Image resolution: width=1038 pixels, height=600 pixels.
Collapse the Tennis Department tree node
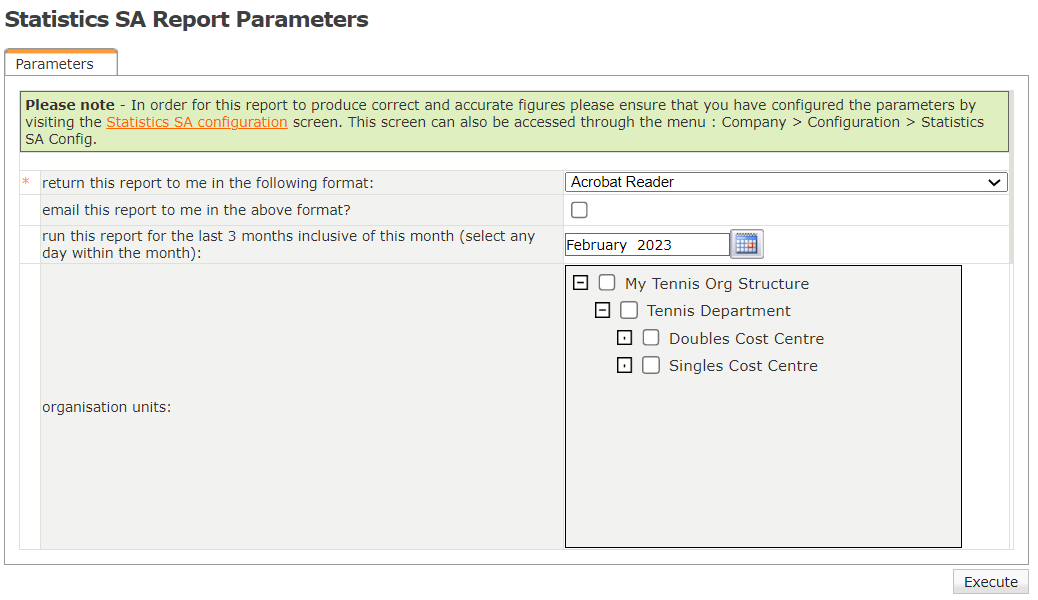click(x=602, y=310)
